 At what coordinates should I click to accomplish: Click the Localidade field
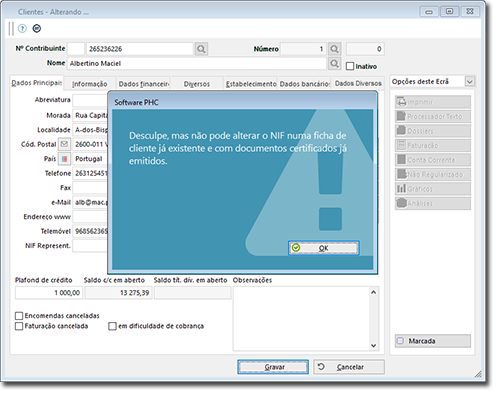[90, 130]
